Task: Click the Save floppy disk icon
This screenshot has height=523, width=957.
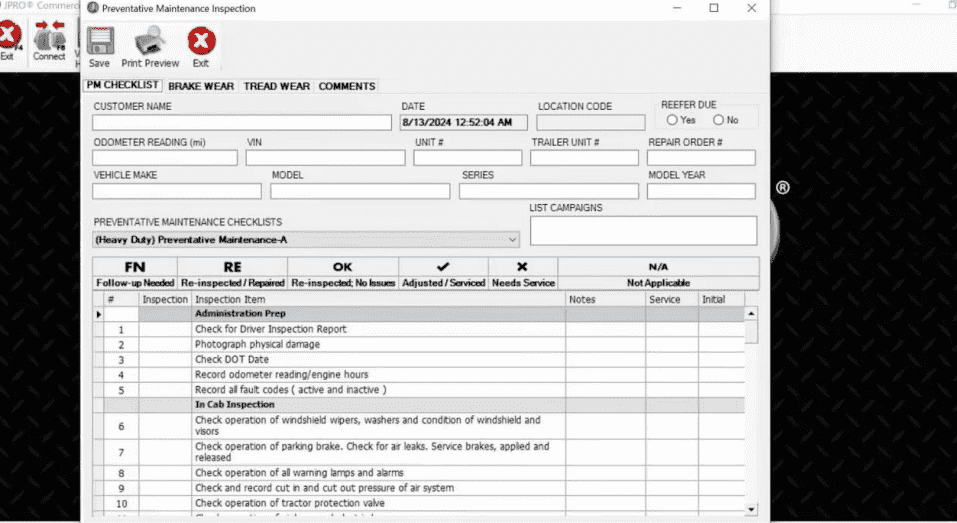Action: pyautogui.click(x=99, y=45)
